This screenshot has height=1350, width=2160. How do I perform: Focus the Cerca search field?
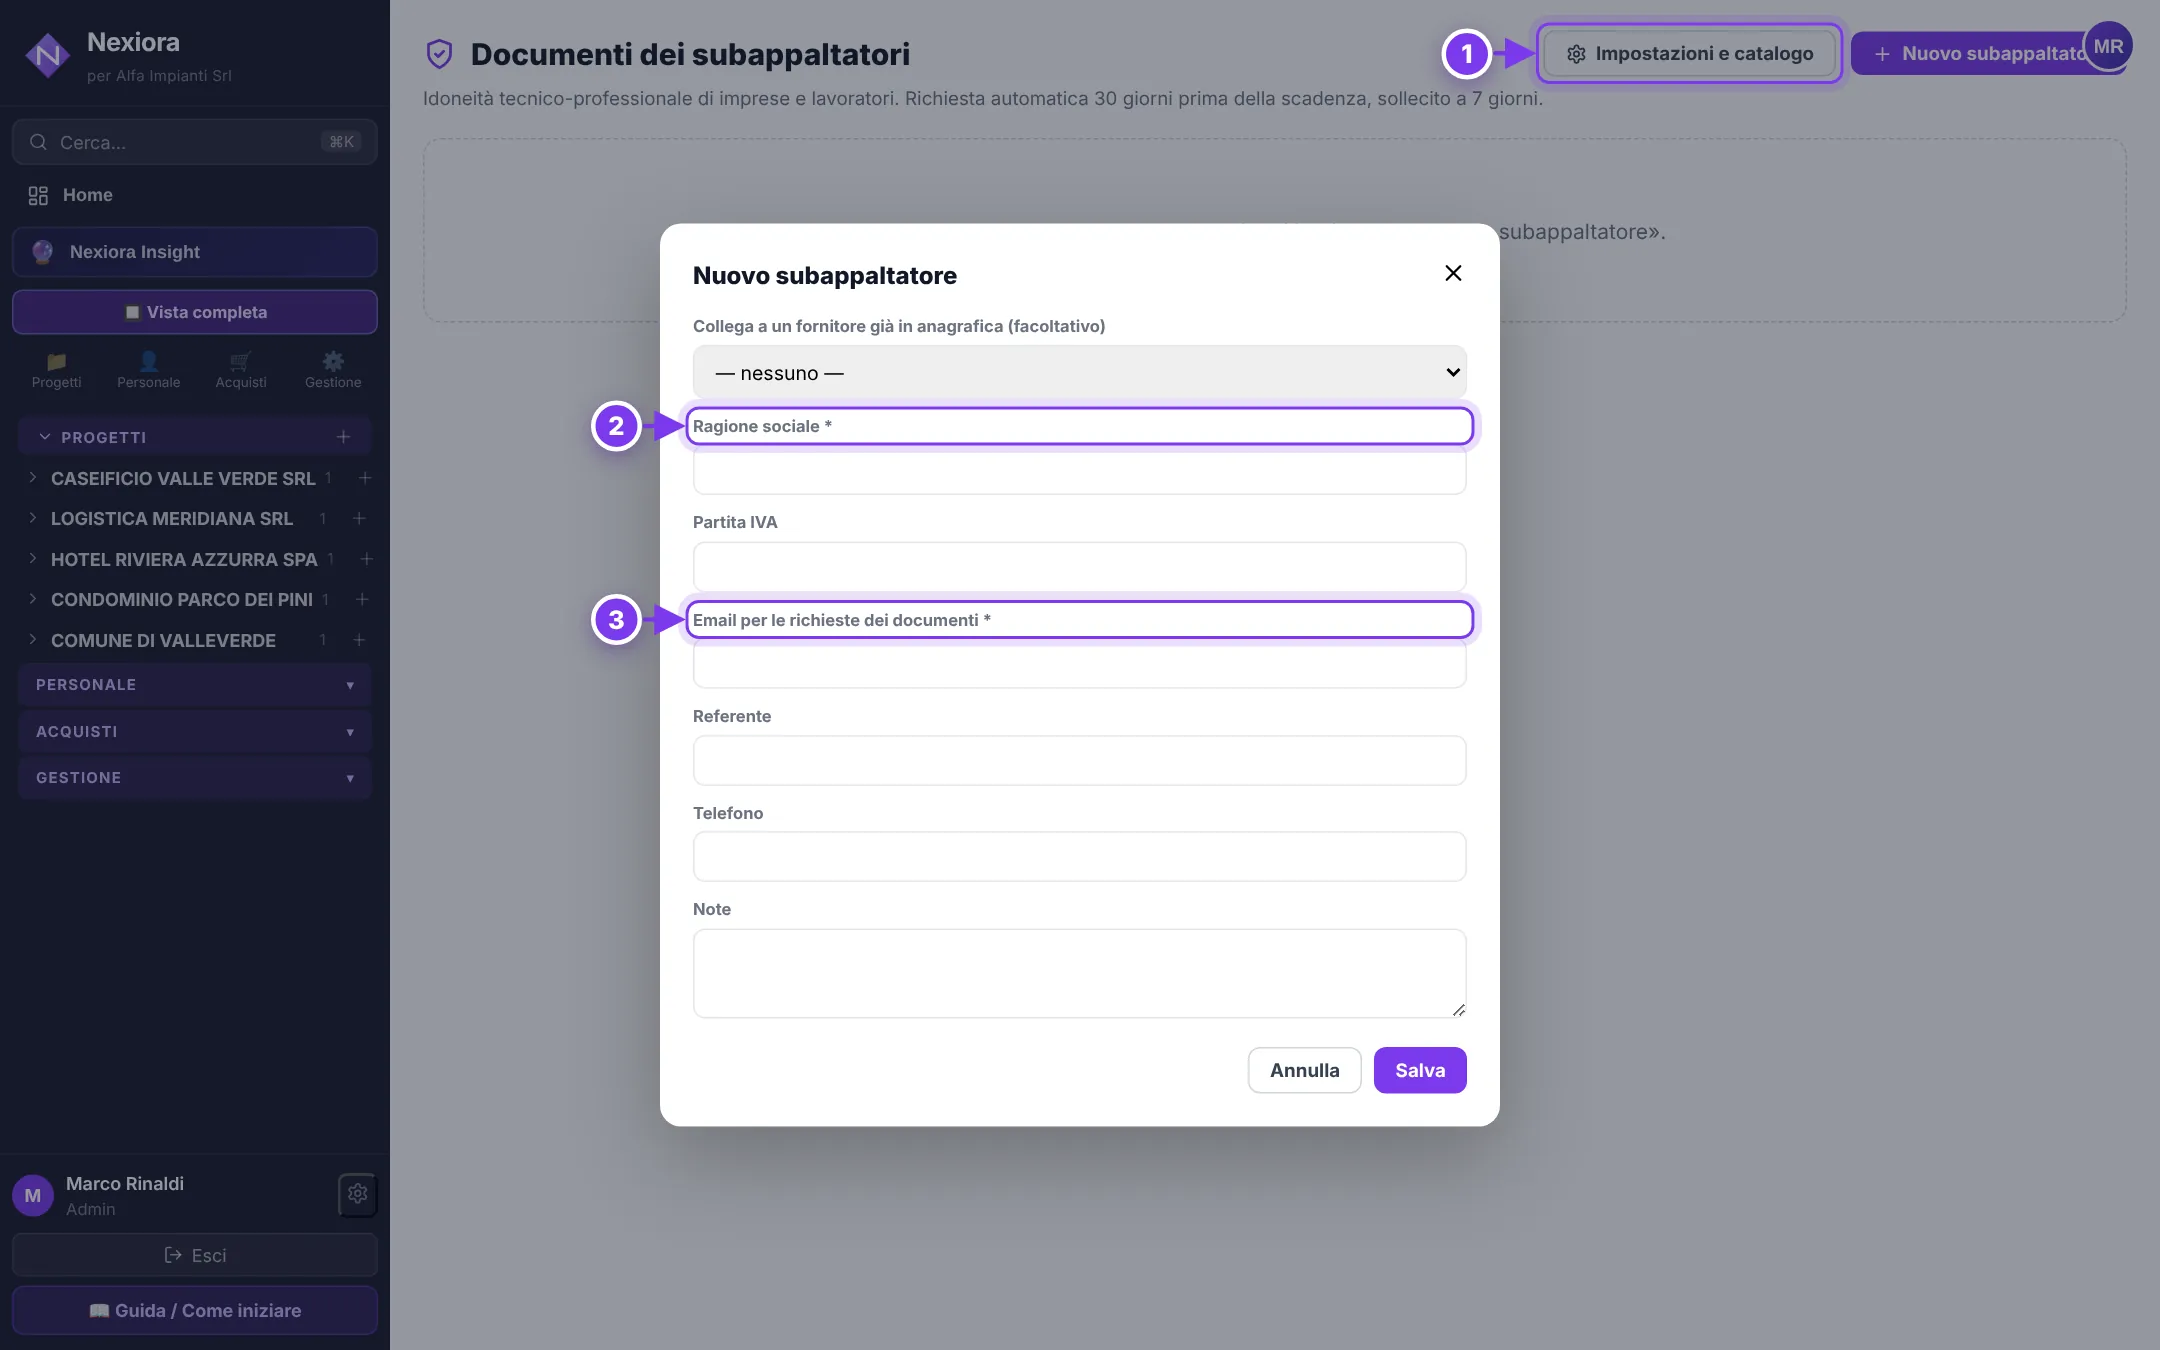point(194,142)
